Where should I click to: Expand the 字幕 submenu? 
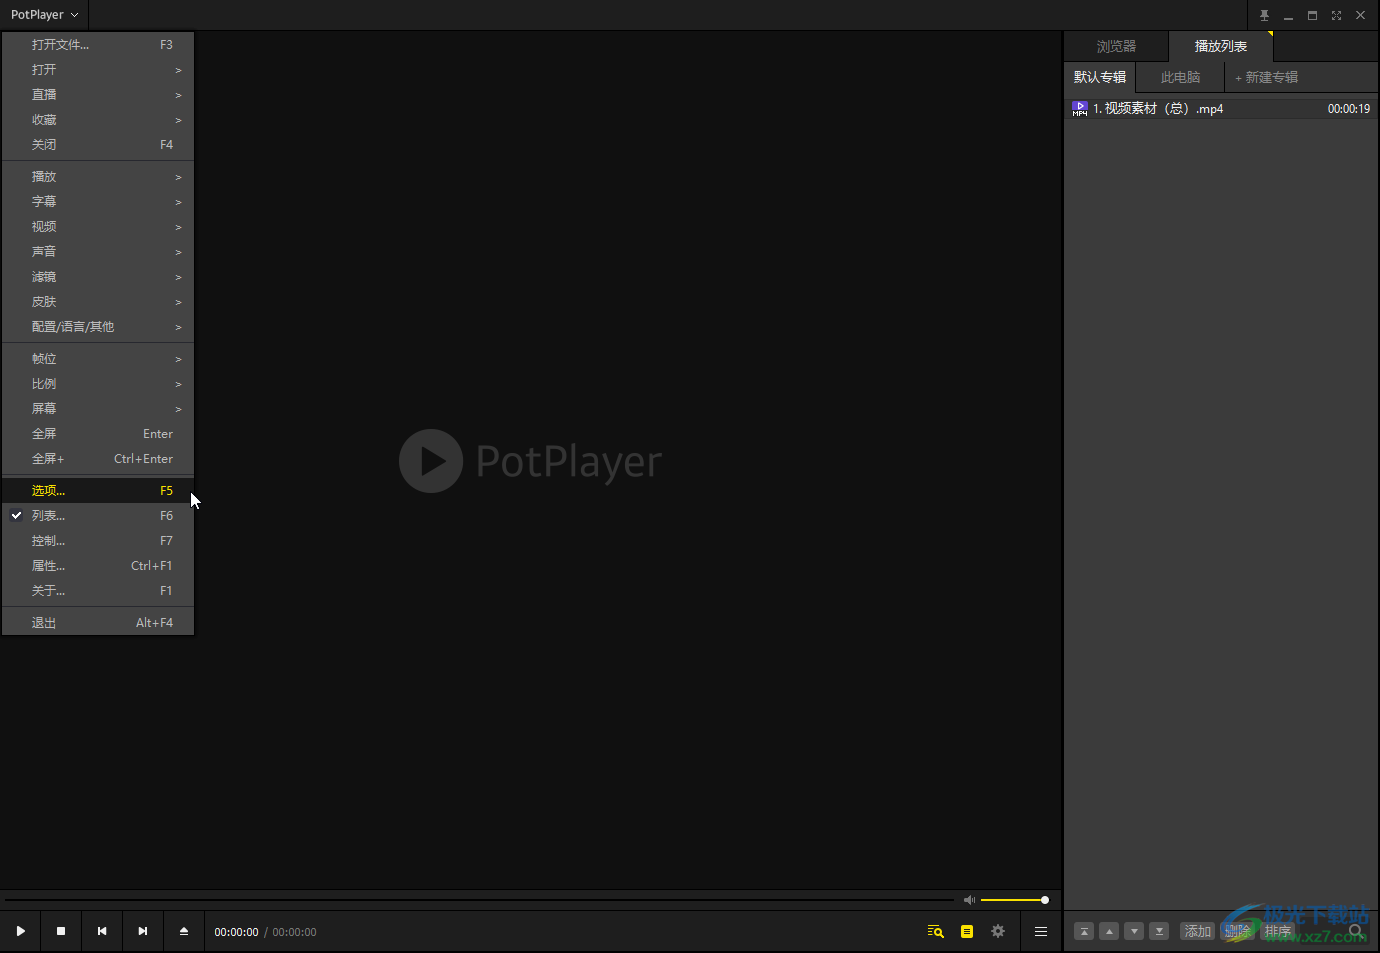[98, 202]
